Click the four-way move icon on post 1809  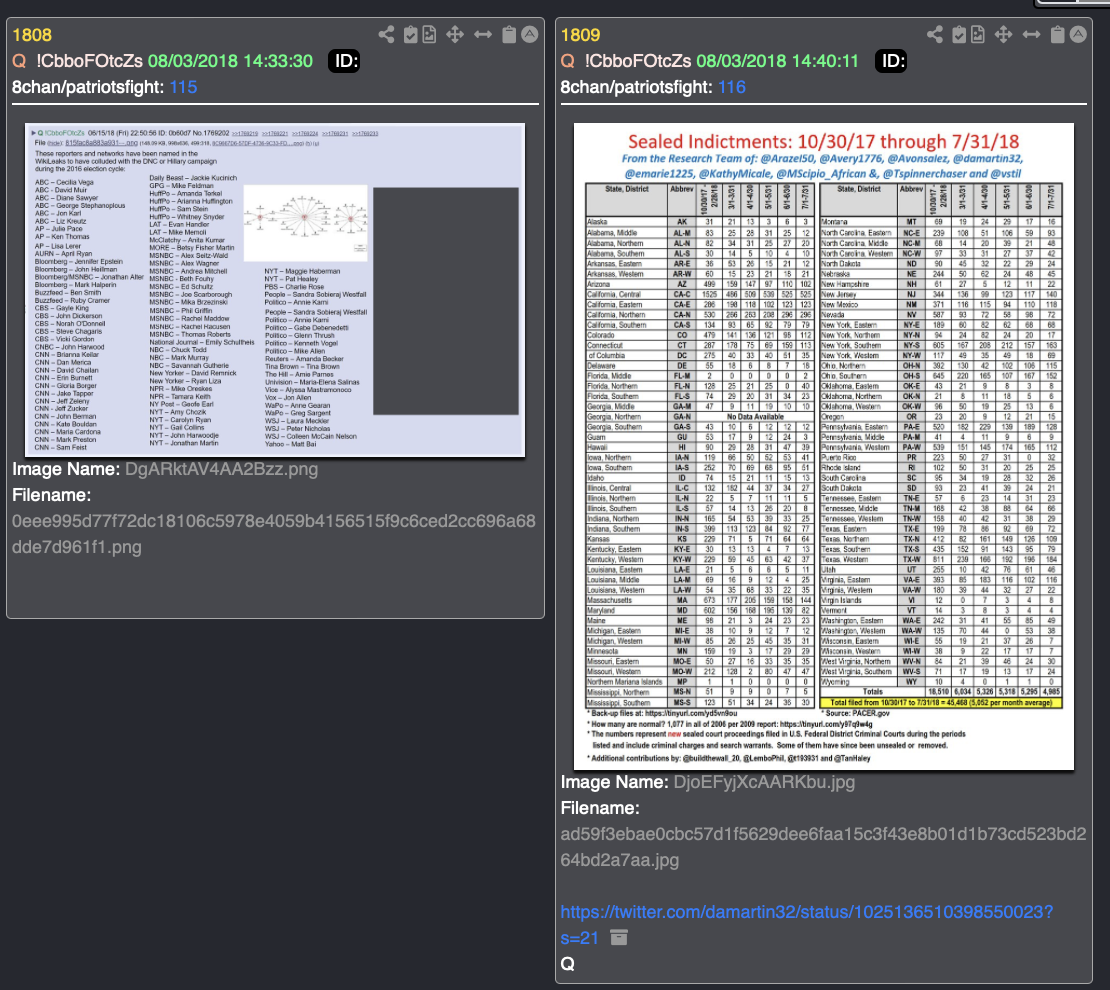pos(1003,34)
